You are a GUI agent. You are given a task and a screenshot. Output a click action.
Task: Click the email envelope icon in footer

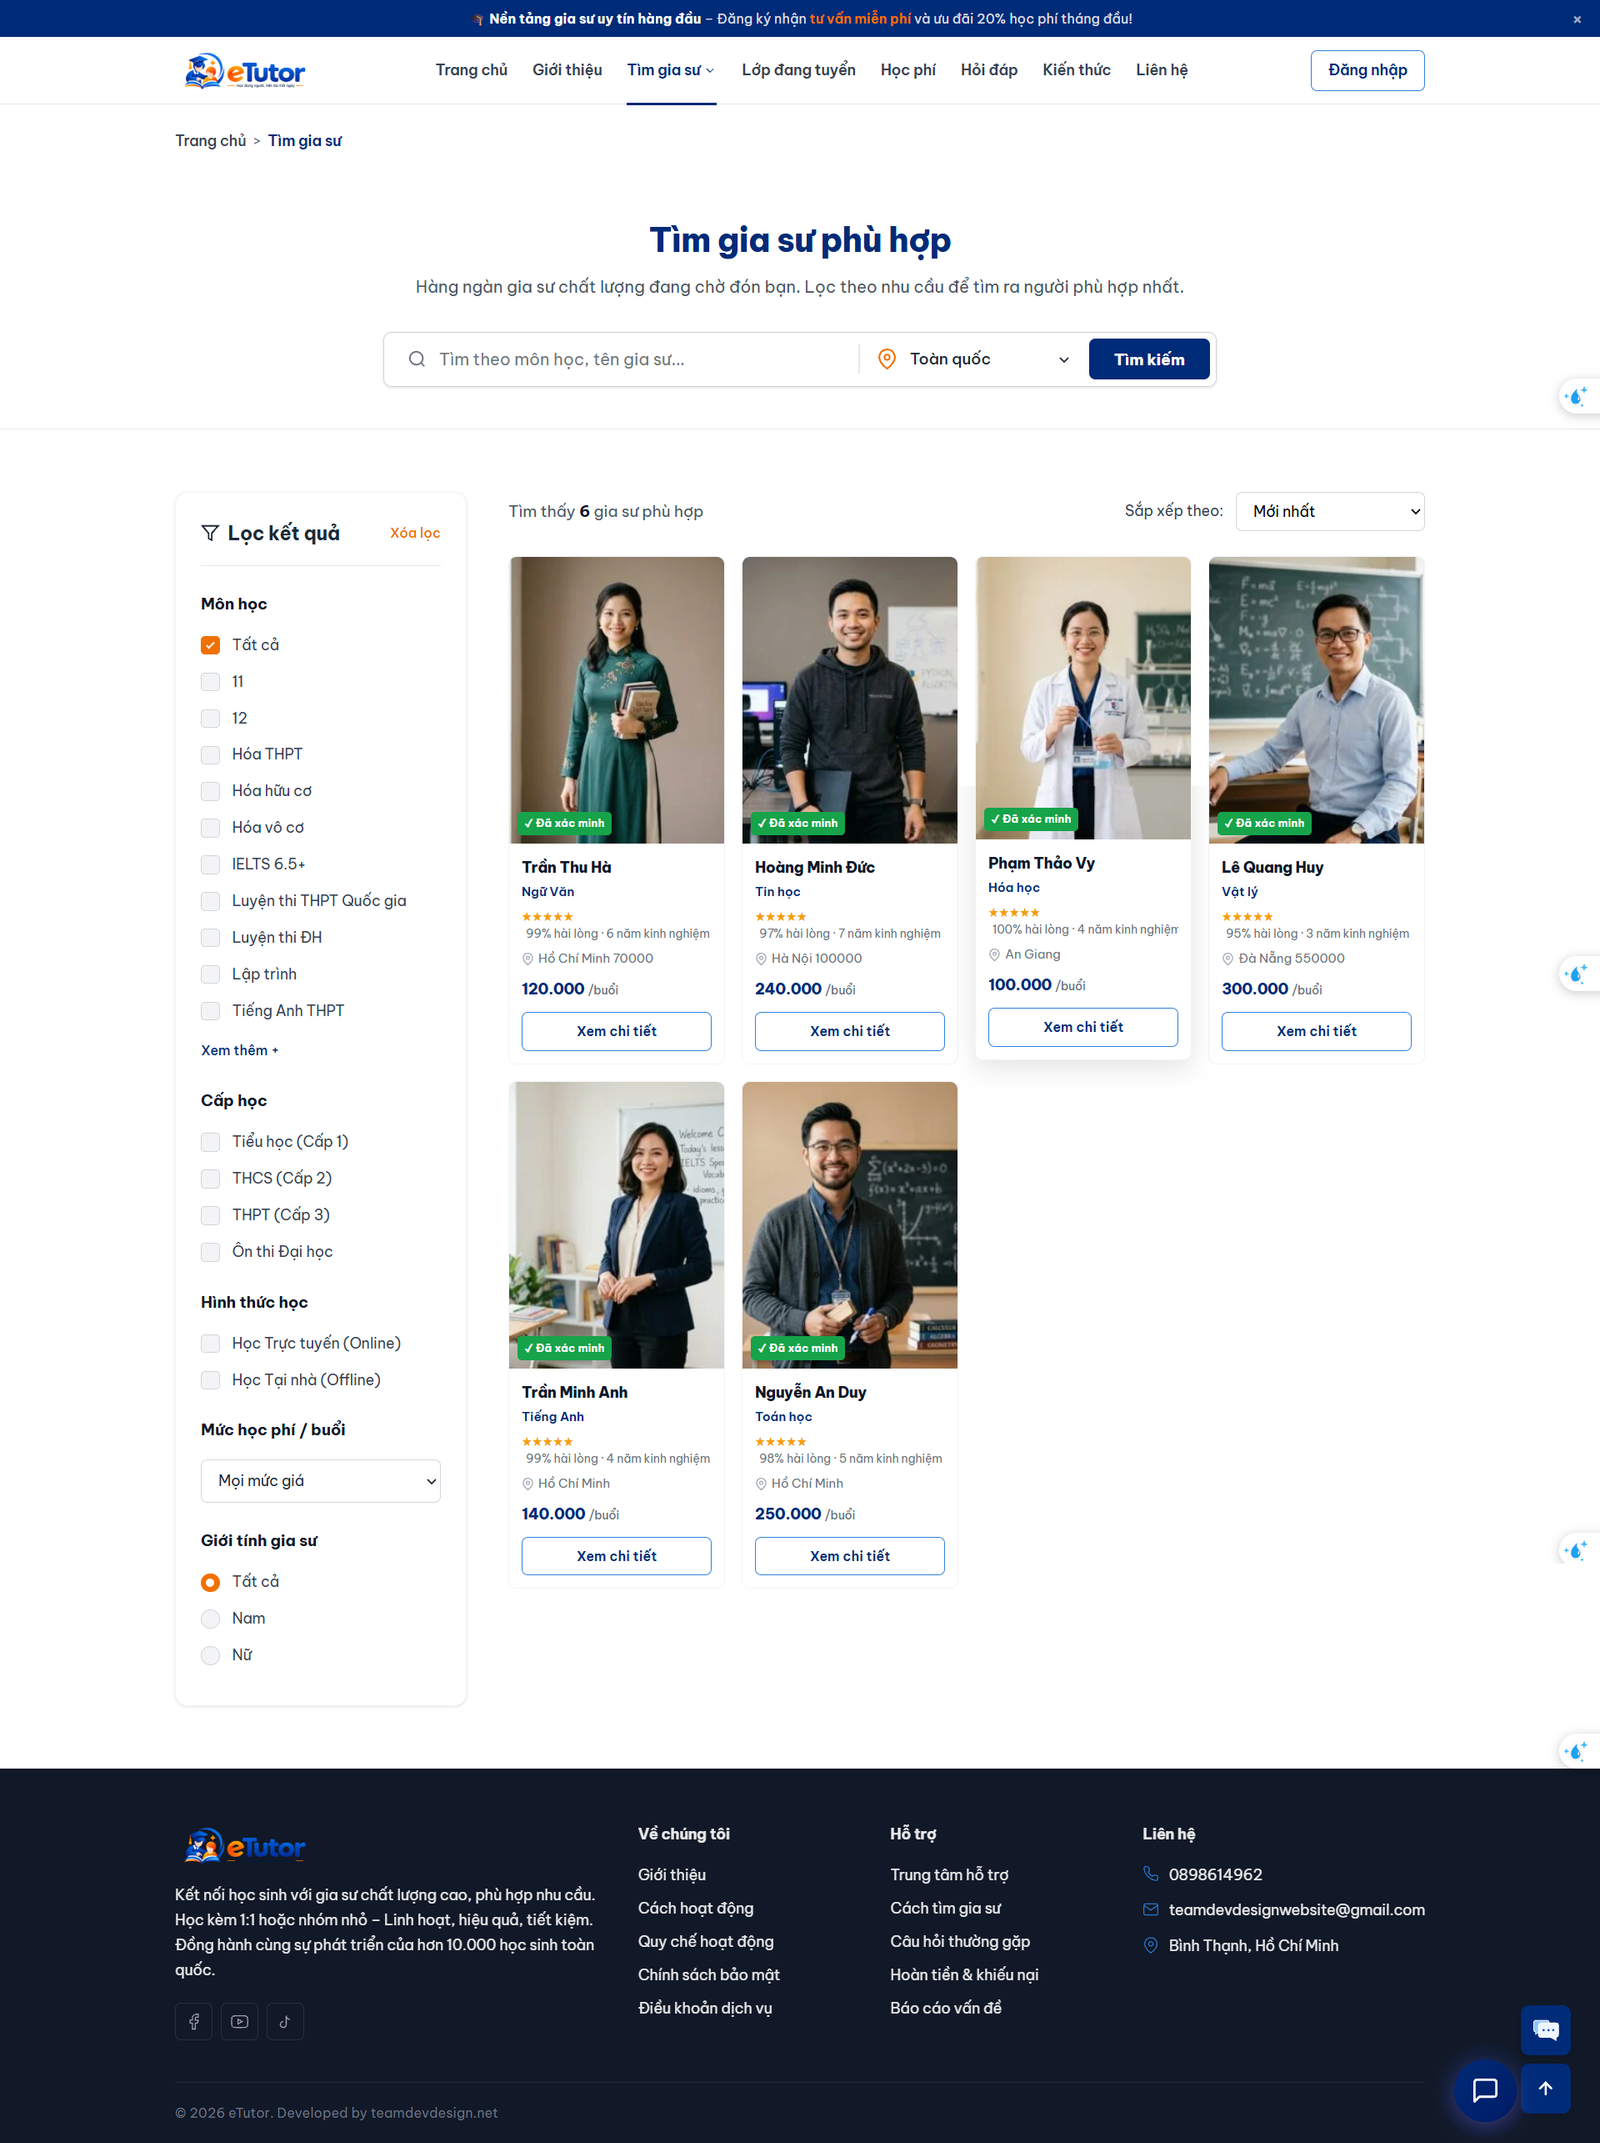(x=1151, y=1910)
